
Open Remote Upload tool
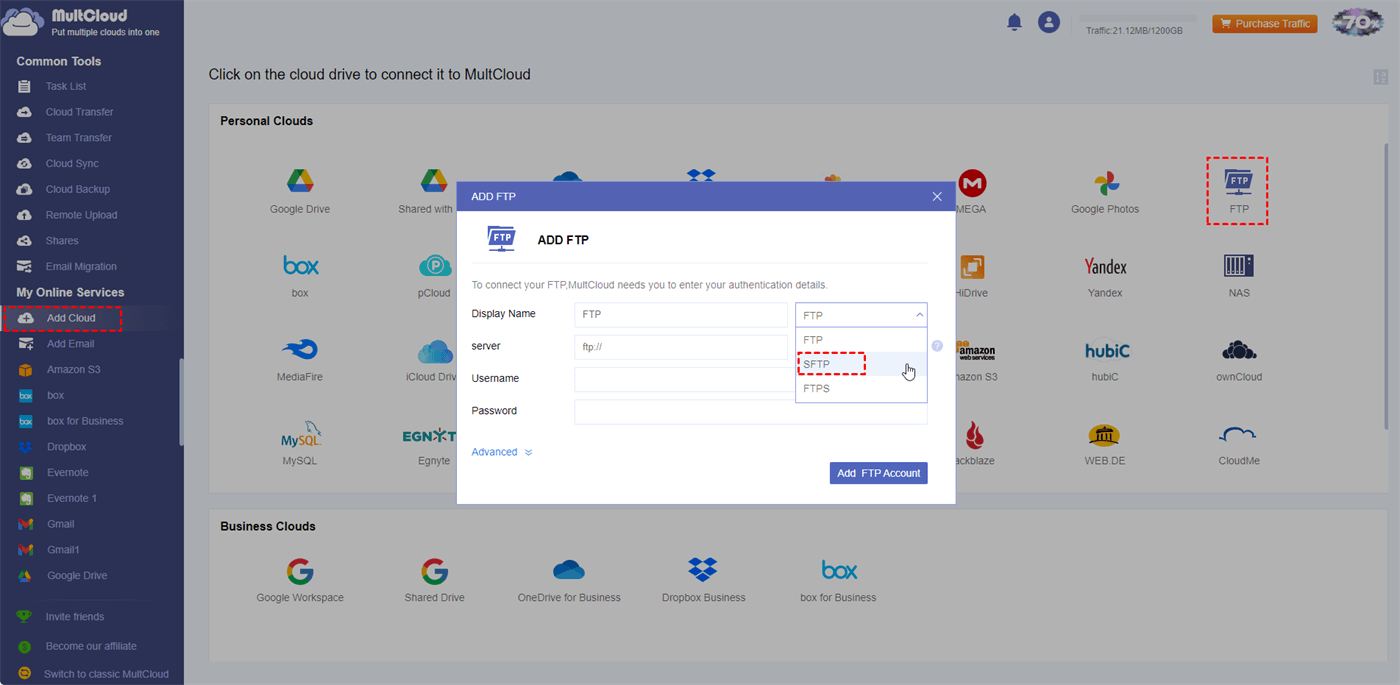[x=81, y=215]
